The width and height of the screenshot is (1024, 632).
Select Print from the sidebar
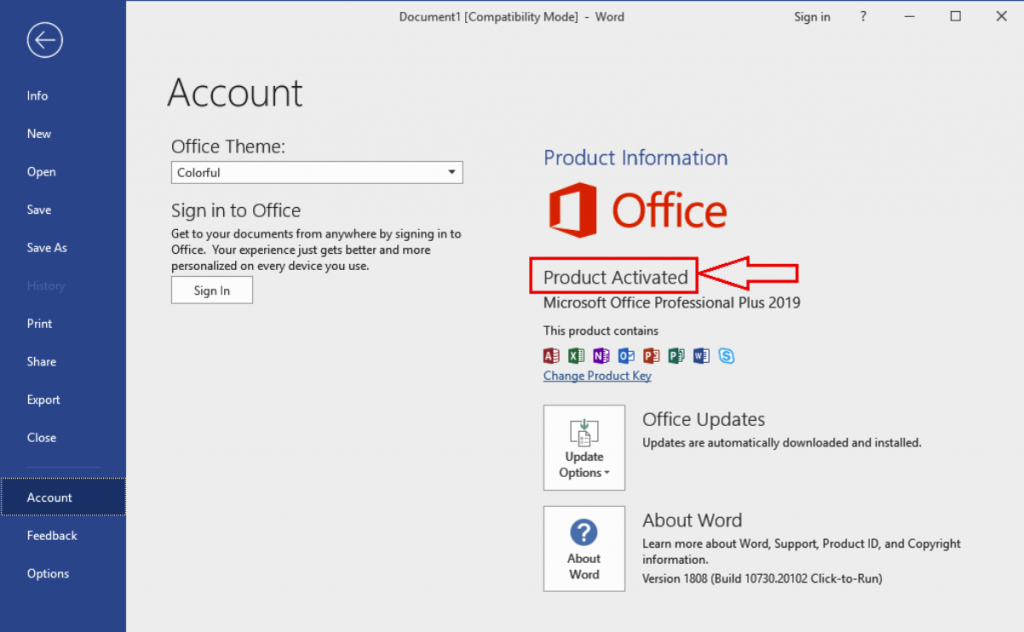39,323
